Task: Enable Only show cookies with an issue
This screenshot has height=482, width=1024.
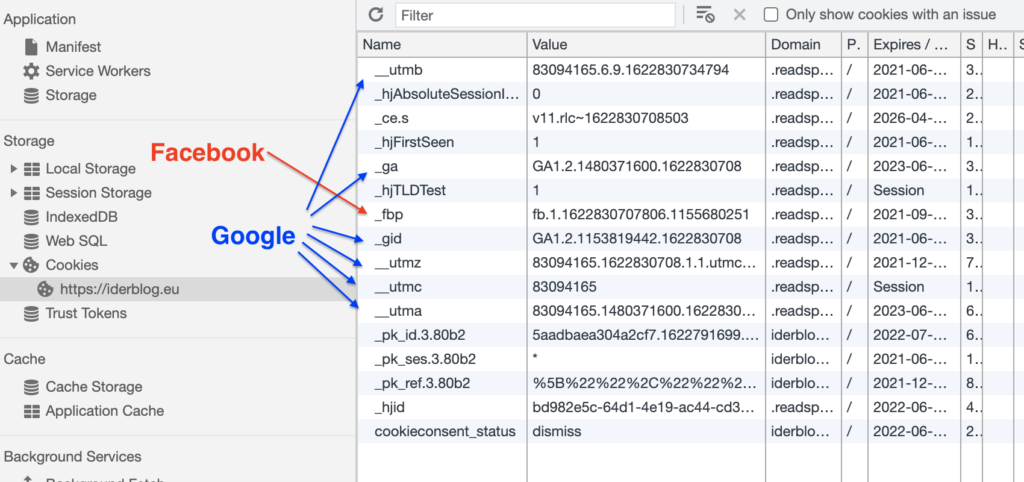Action: [771, 14]
